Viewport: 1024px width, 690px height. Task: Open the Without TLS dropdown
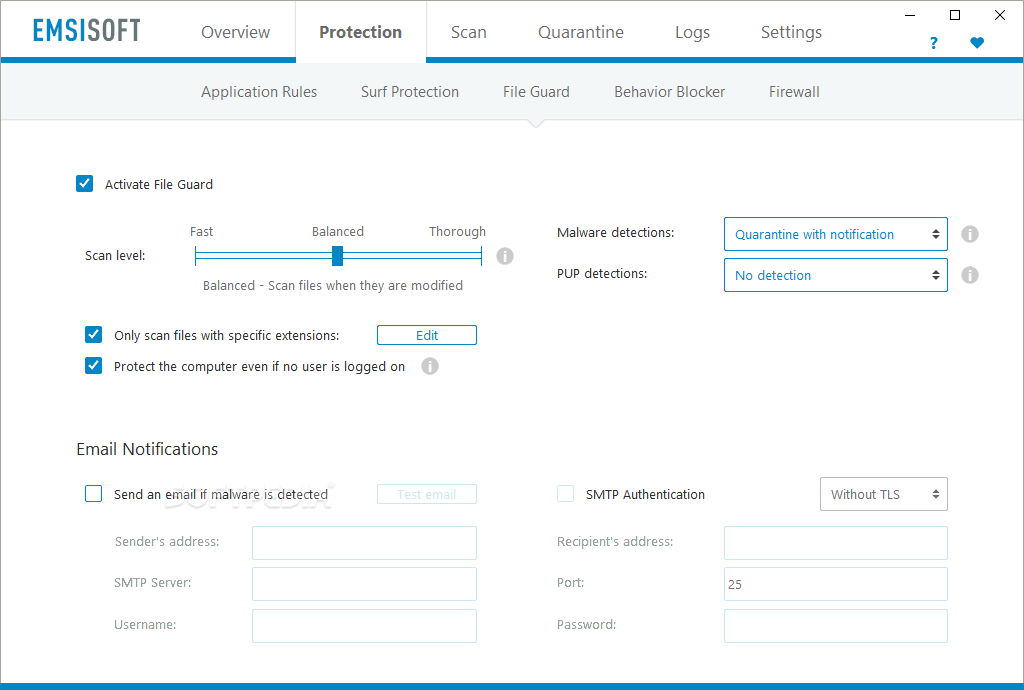[884, 494]
